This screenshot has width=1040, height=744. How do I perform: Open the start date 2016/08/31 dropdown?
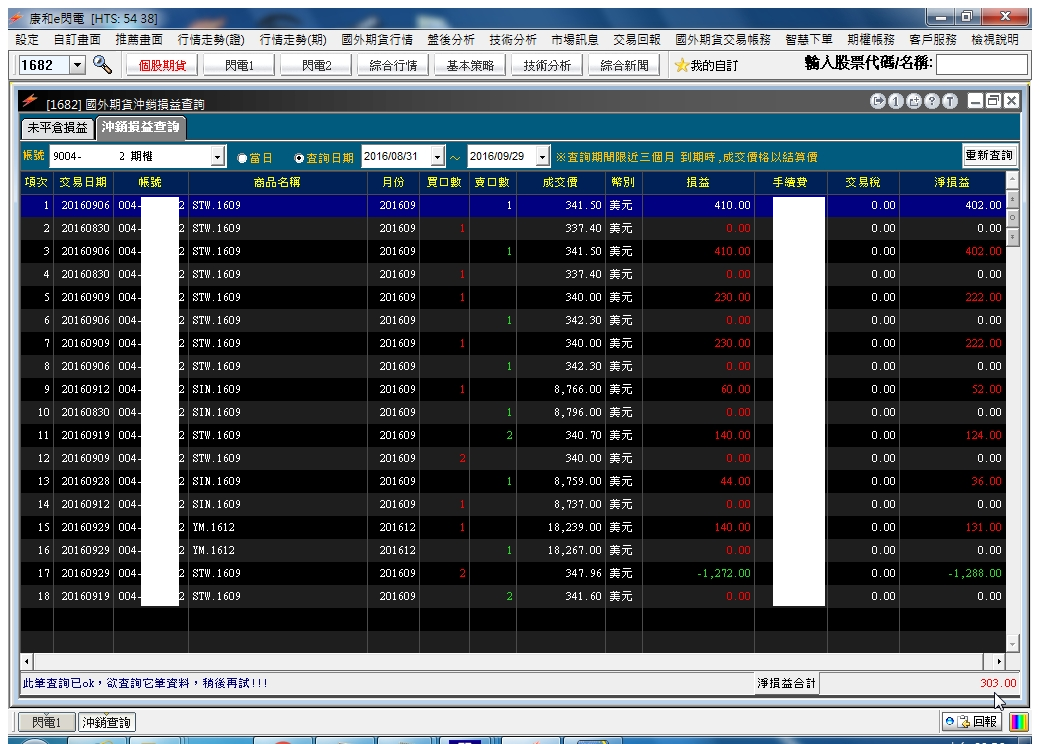pyautogui.click(x=438, y=156)
